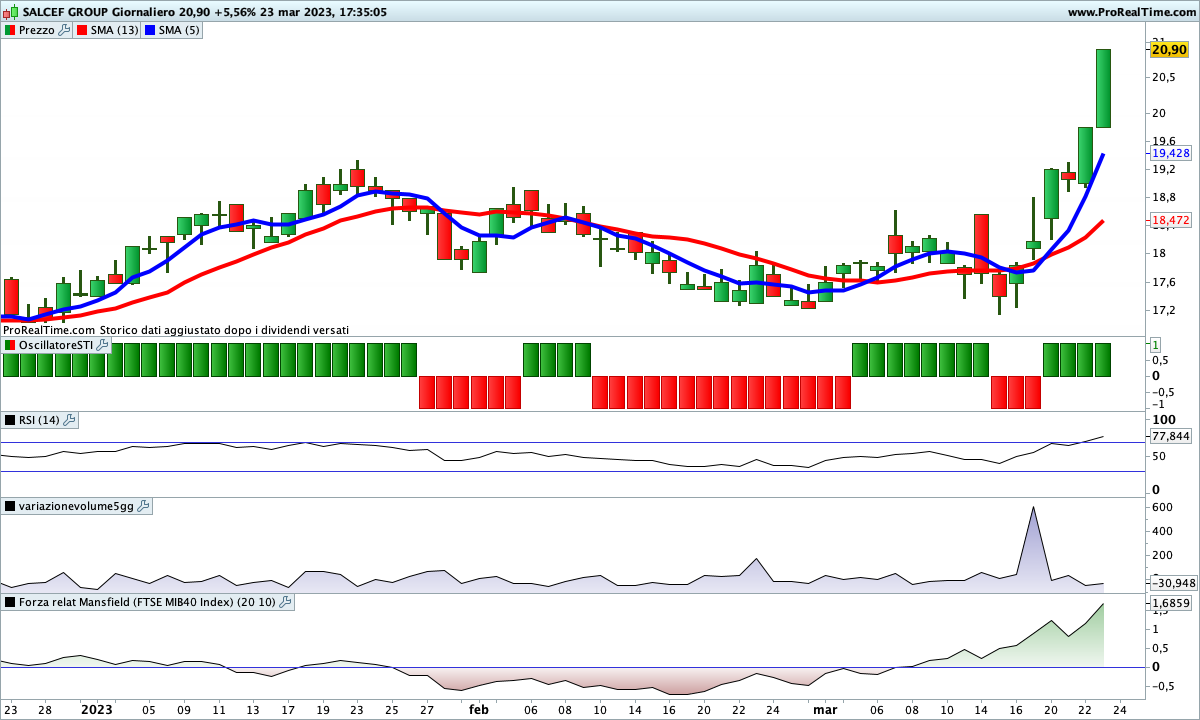1200x720 pixels.
Task: Click the feb month label on date axis
Action: [x=479, y=709]
